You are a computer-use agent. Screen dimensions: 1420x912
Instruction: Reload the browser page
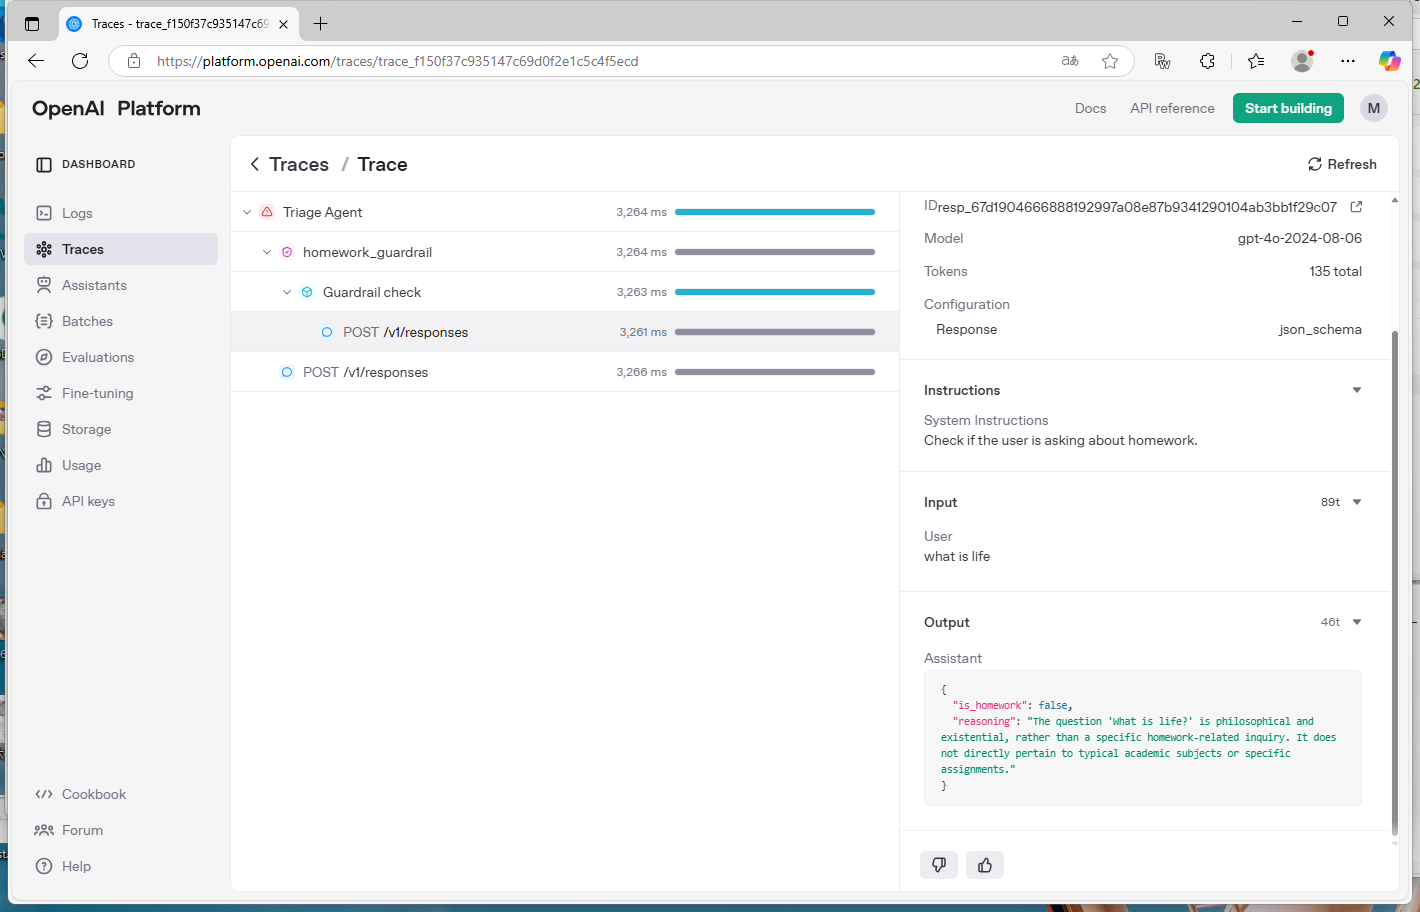click(x=80, y=61)
